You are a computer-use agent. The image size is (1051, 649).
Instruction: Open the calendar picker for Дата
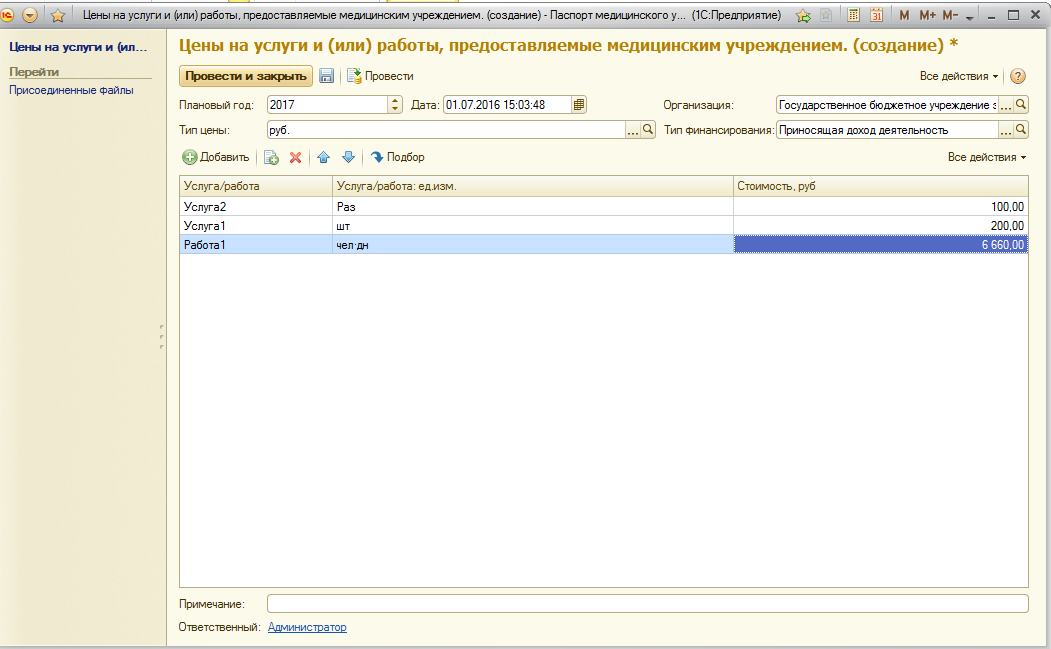pyautogui.click(x=579, y=104)
